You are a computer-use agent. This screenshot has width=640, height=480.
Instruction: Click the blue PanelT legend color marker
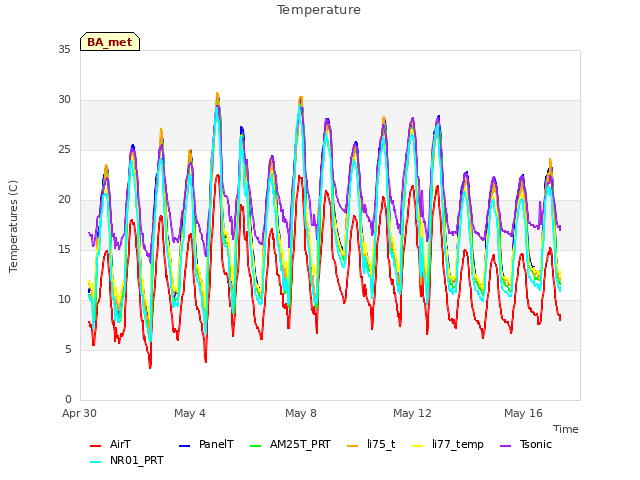(184, 446)
